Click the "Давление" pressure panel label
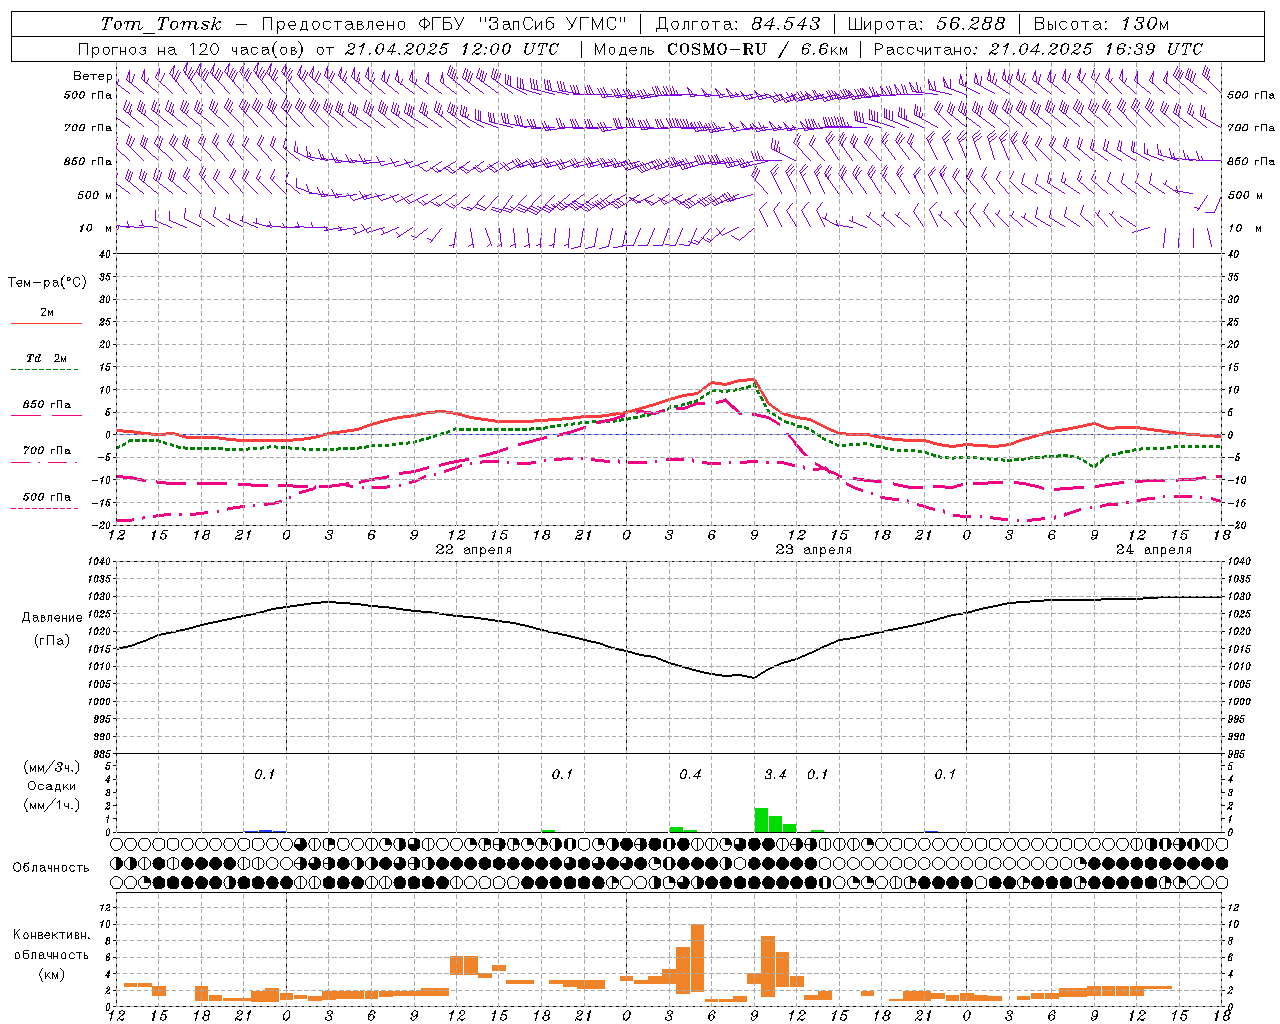1280x1024 pixels. 52,618
